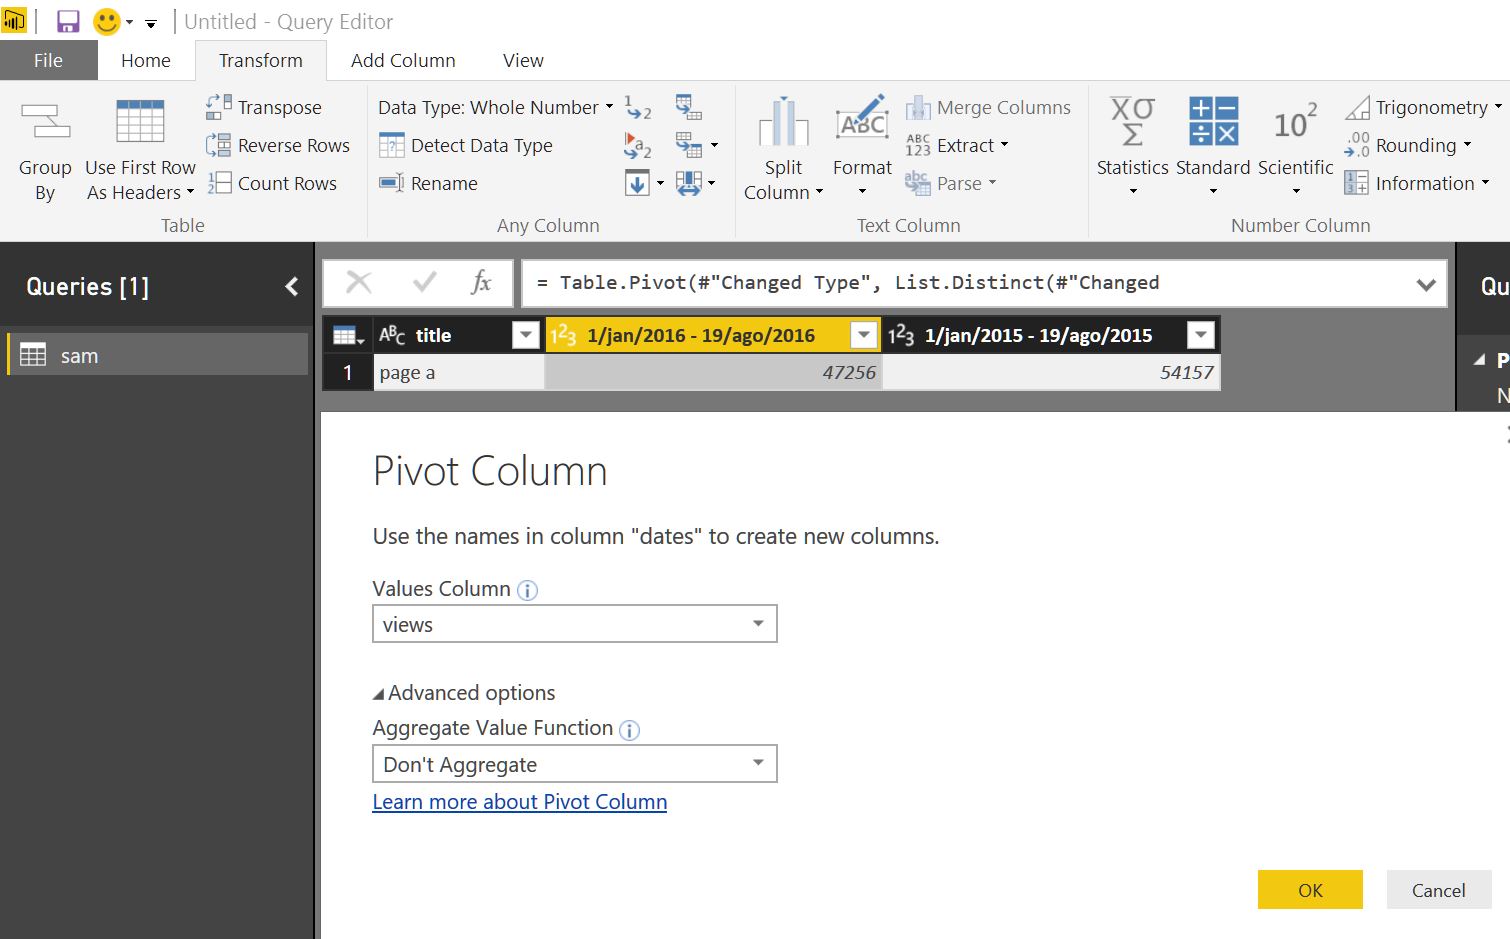Click the fx formula icon
Screen dimensions: 1510x939
pos(481,283)
